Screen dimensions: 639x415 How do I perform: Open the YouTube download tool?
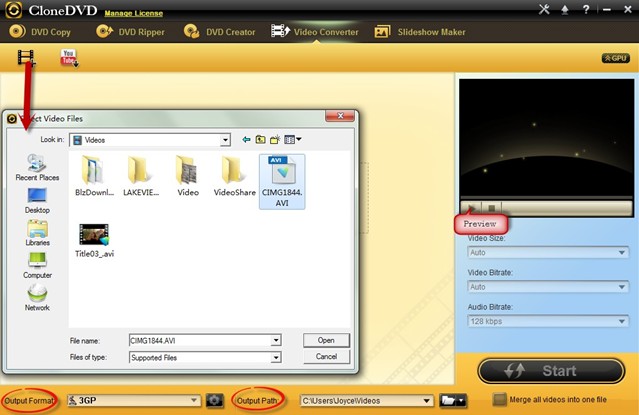[69, 58]
